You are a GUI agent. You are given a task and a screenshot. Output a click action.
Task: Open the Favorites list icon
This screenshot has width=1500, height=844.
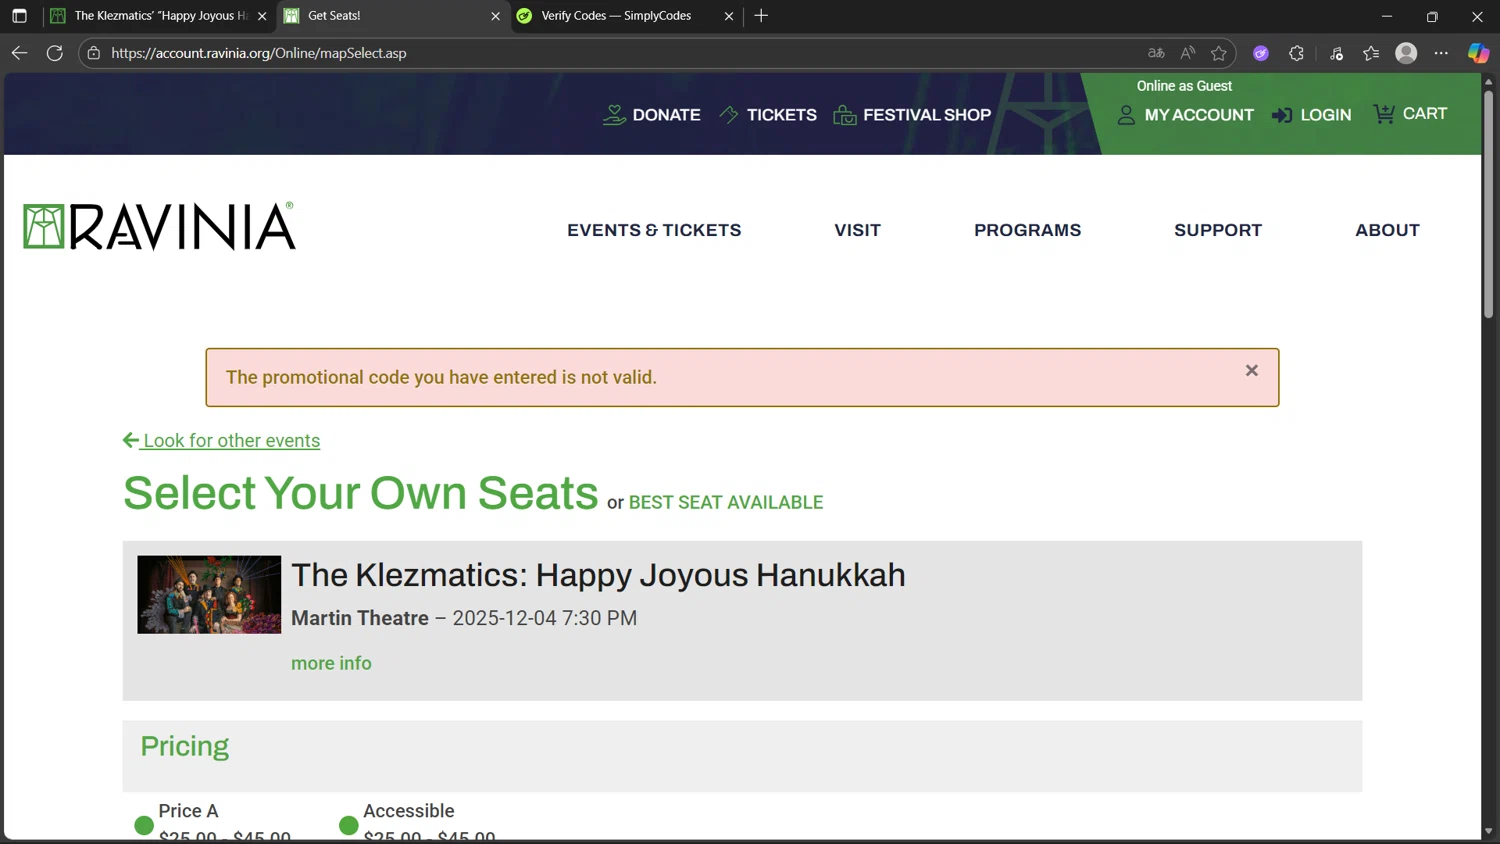(1371, 54)
